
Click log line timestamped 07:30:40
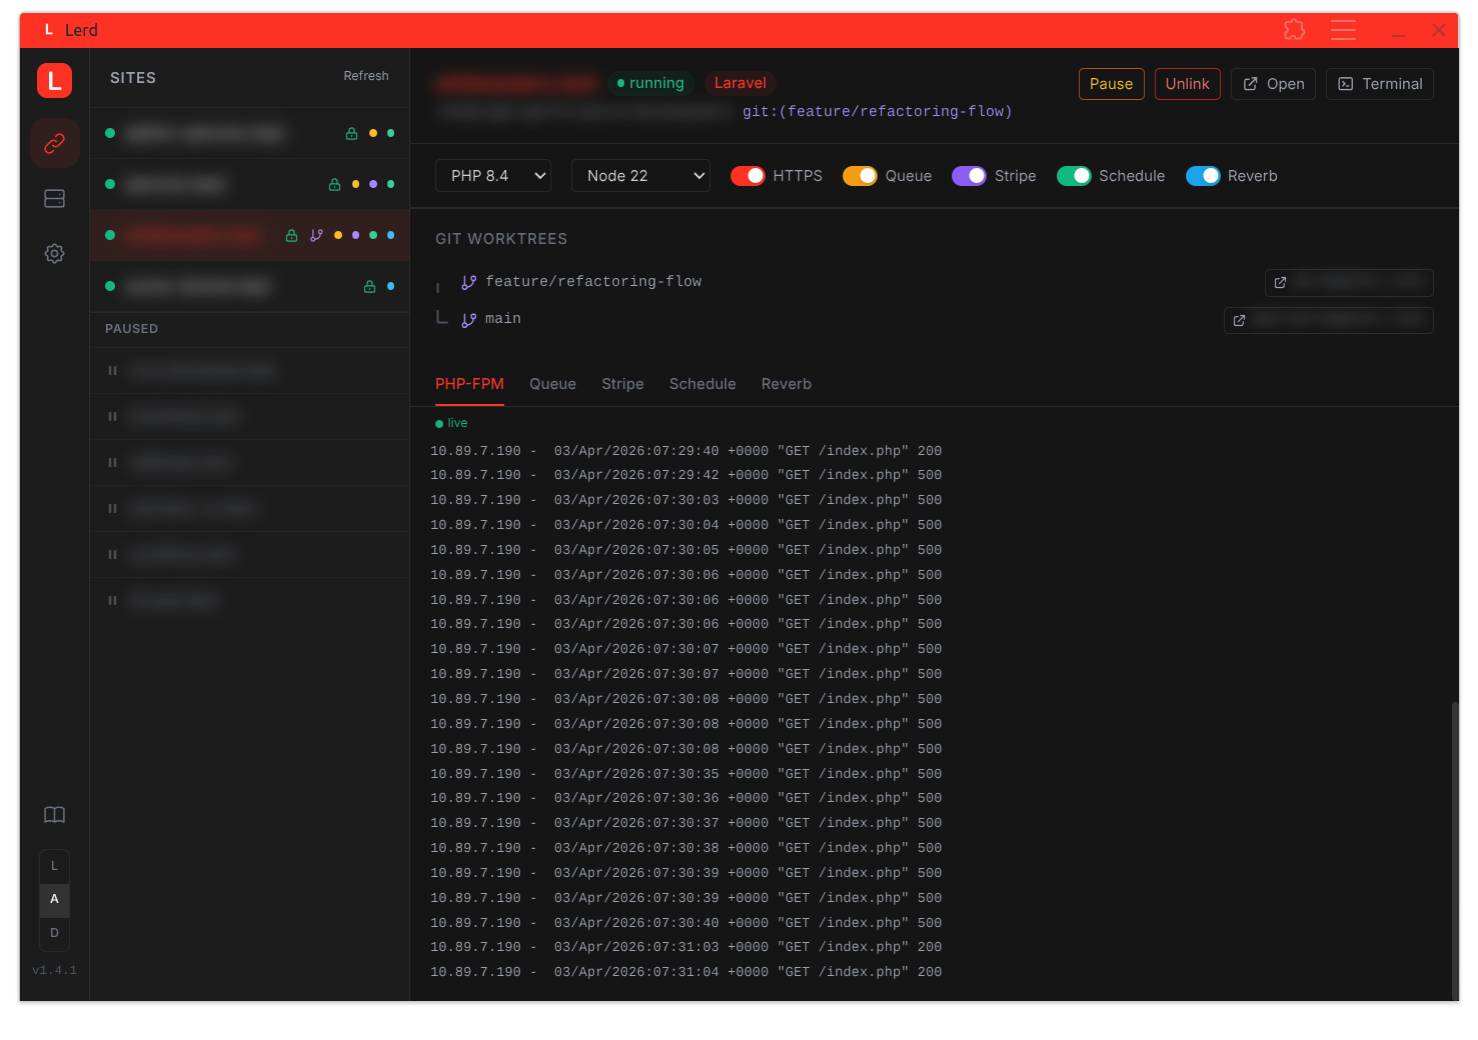click(x=686, y=923)
